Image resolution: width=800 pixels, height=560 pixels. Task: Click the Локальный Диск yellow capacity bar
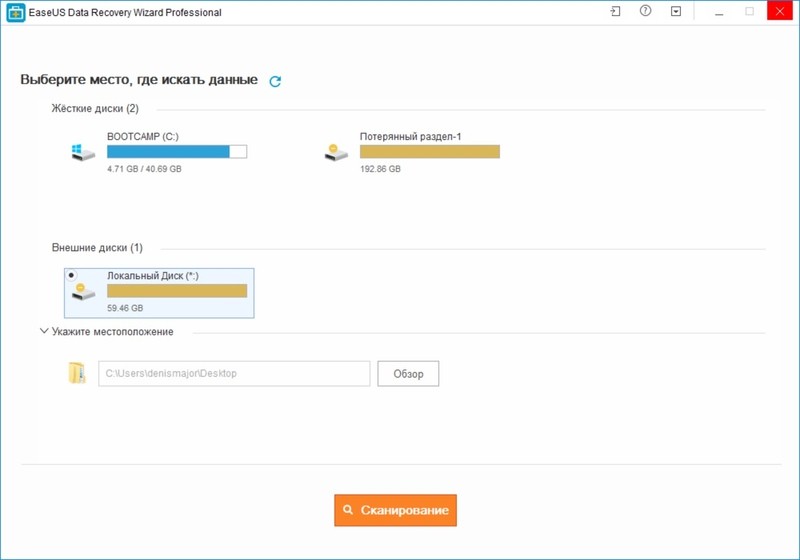[176, 291]
